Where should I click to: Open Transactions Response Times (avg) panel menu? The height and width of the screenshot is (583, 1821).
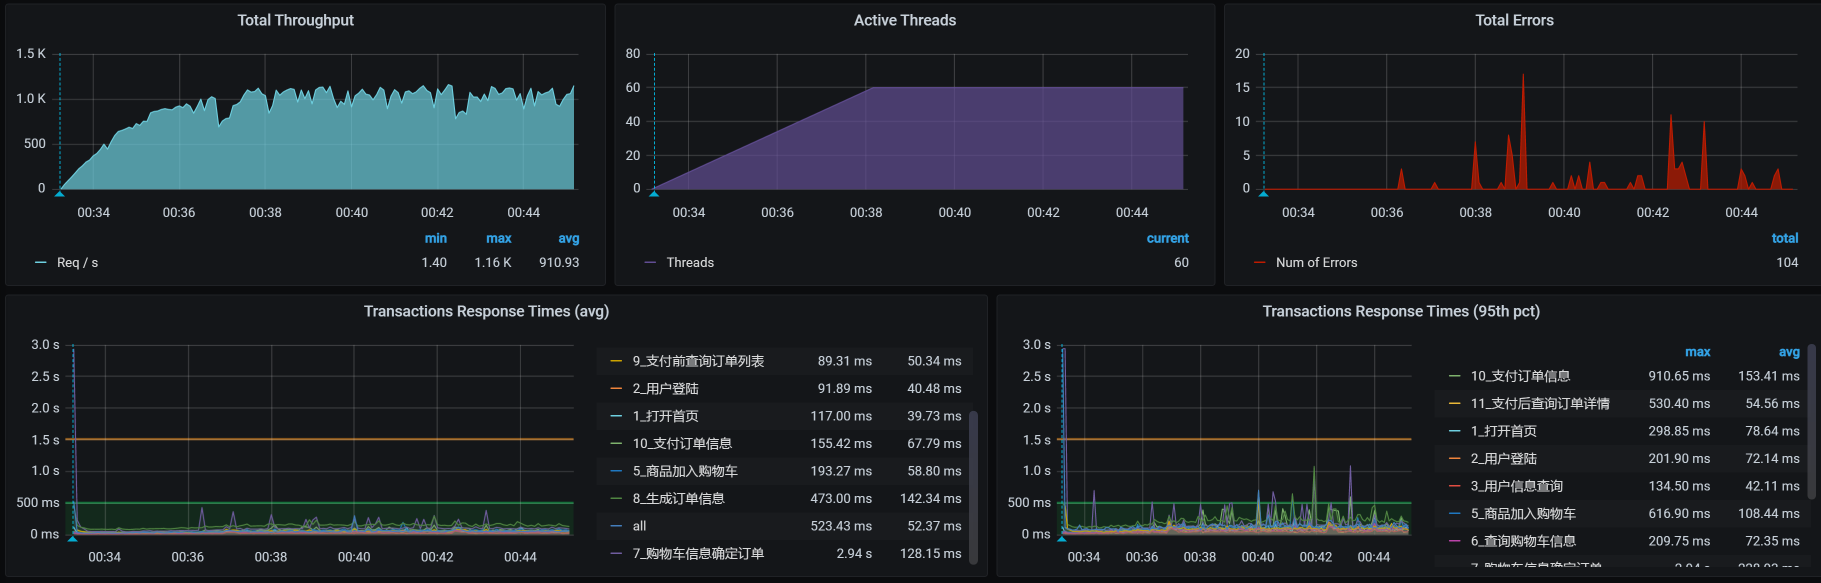pyautogui.click(x=486, y=311)
